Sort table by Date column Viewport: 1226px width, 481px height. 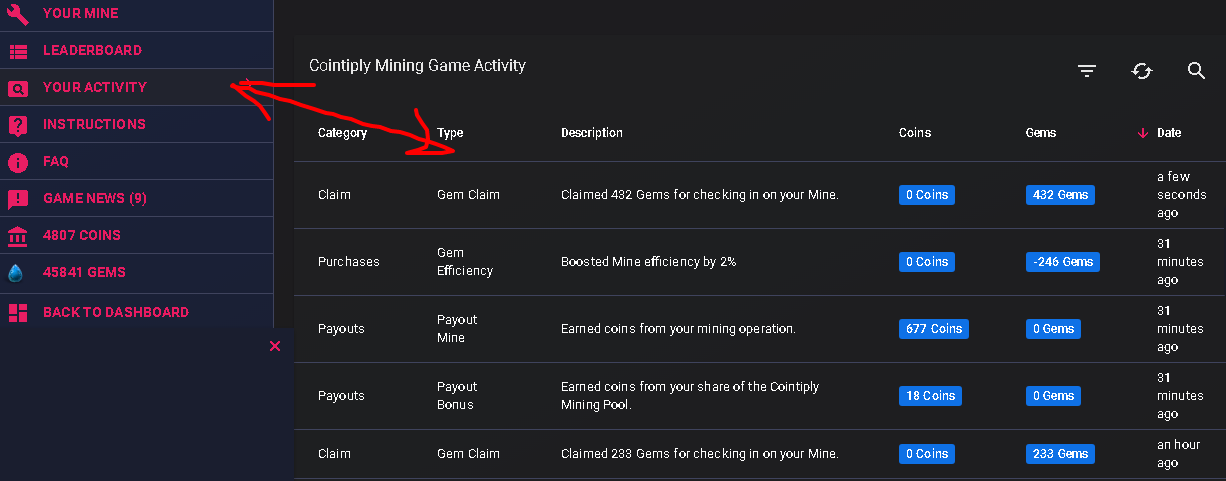[1168, 133]
